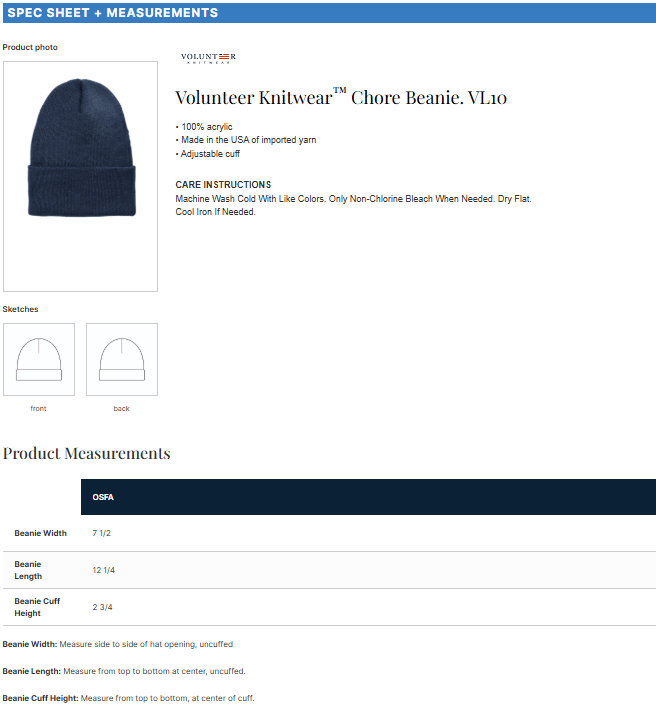The image size is (656, 705).
Task: Click the Made in the USA bullet
Action: pyautogui.click(x=246, y=140)
